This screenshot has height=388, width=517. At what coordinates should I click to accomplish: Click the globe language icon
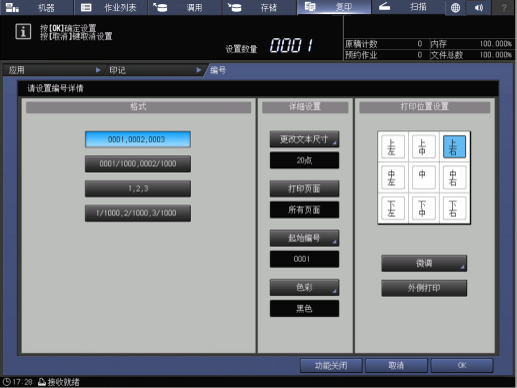[x=455, y=8]
